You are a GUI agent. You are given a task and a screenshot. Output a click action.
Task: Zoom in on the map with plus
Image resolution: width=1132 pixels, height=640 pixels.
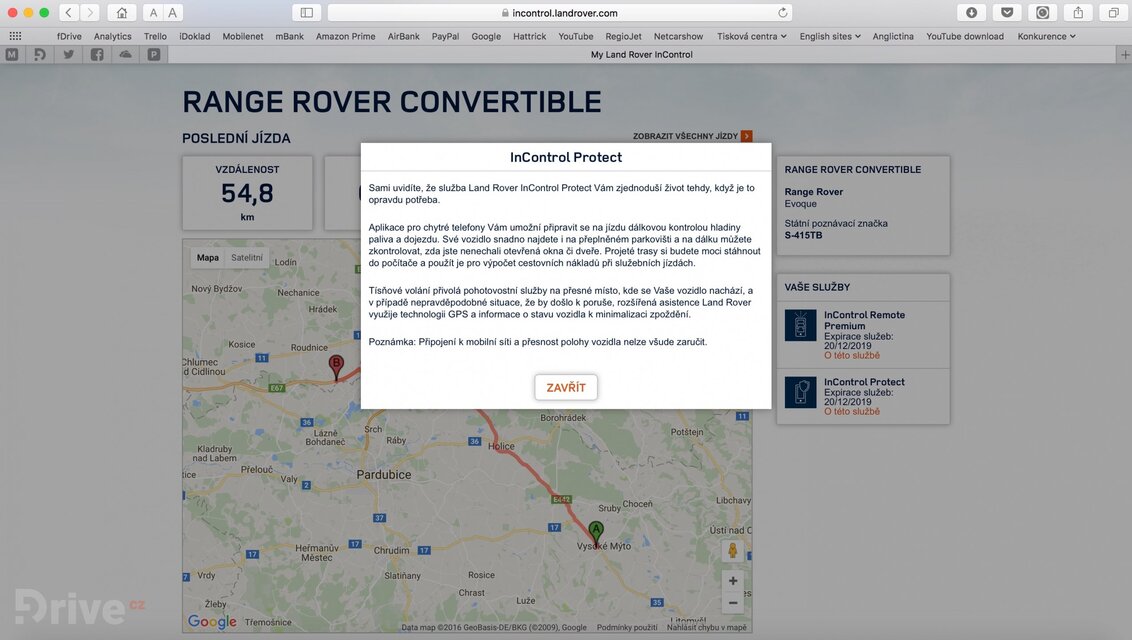point(733,581)
